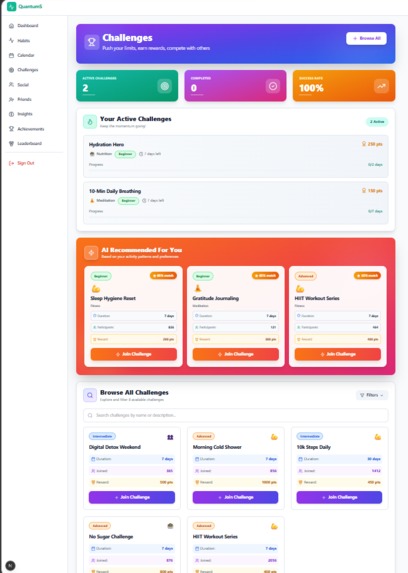408x573 pixels.
Task: Click flame icon beside Your Active Challenges
Action: (x=90, y=122)
